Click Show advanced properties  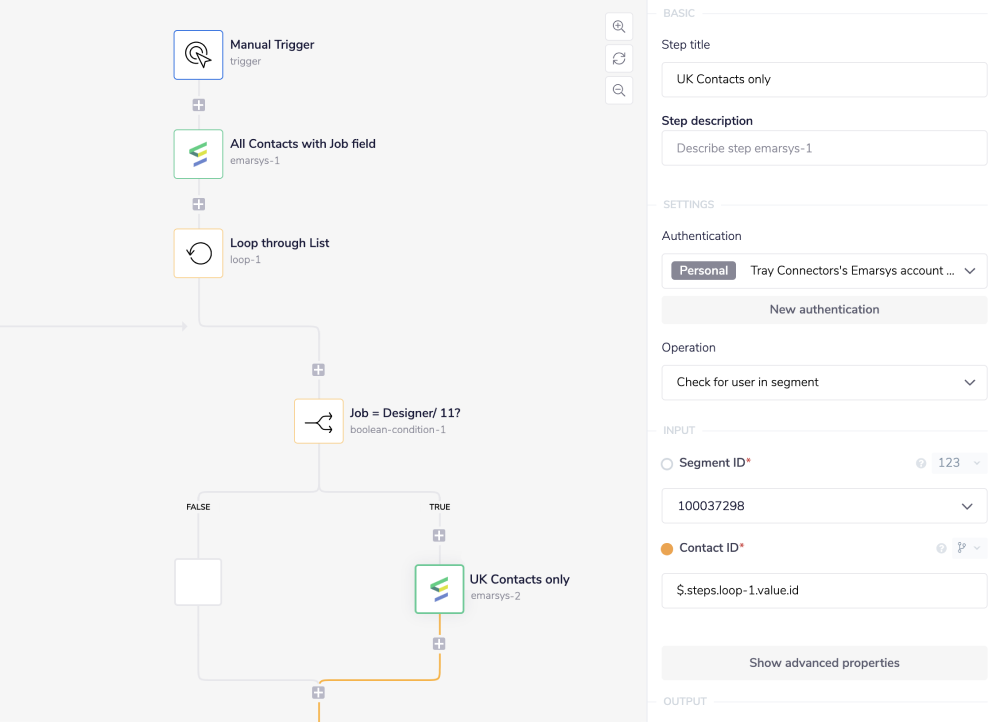tap(824, 663)
